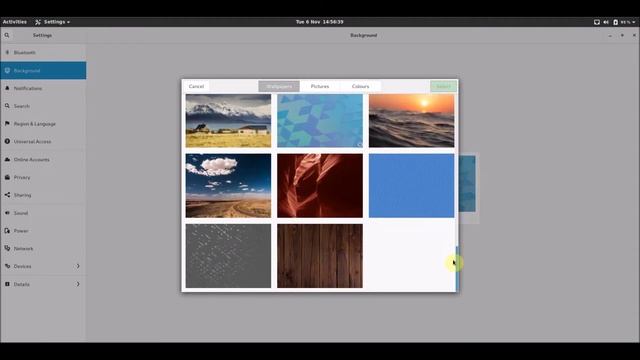Image resolution: width=640 pixels, height=360 pixels.
Task: Click the Sound speaker icon in the sidebar
Action: [7, 213]
